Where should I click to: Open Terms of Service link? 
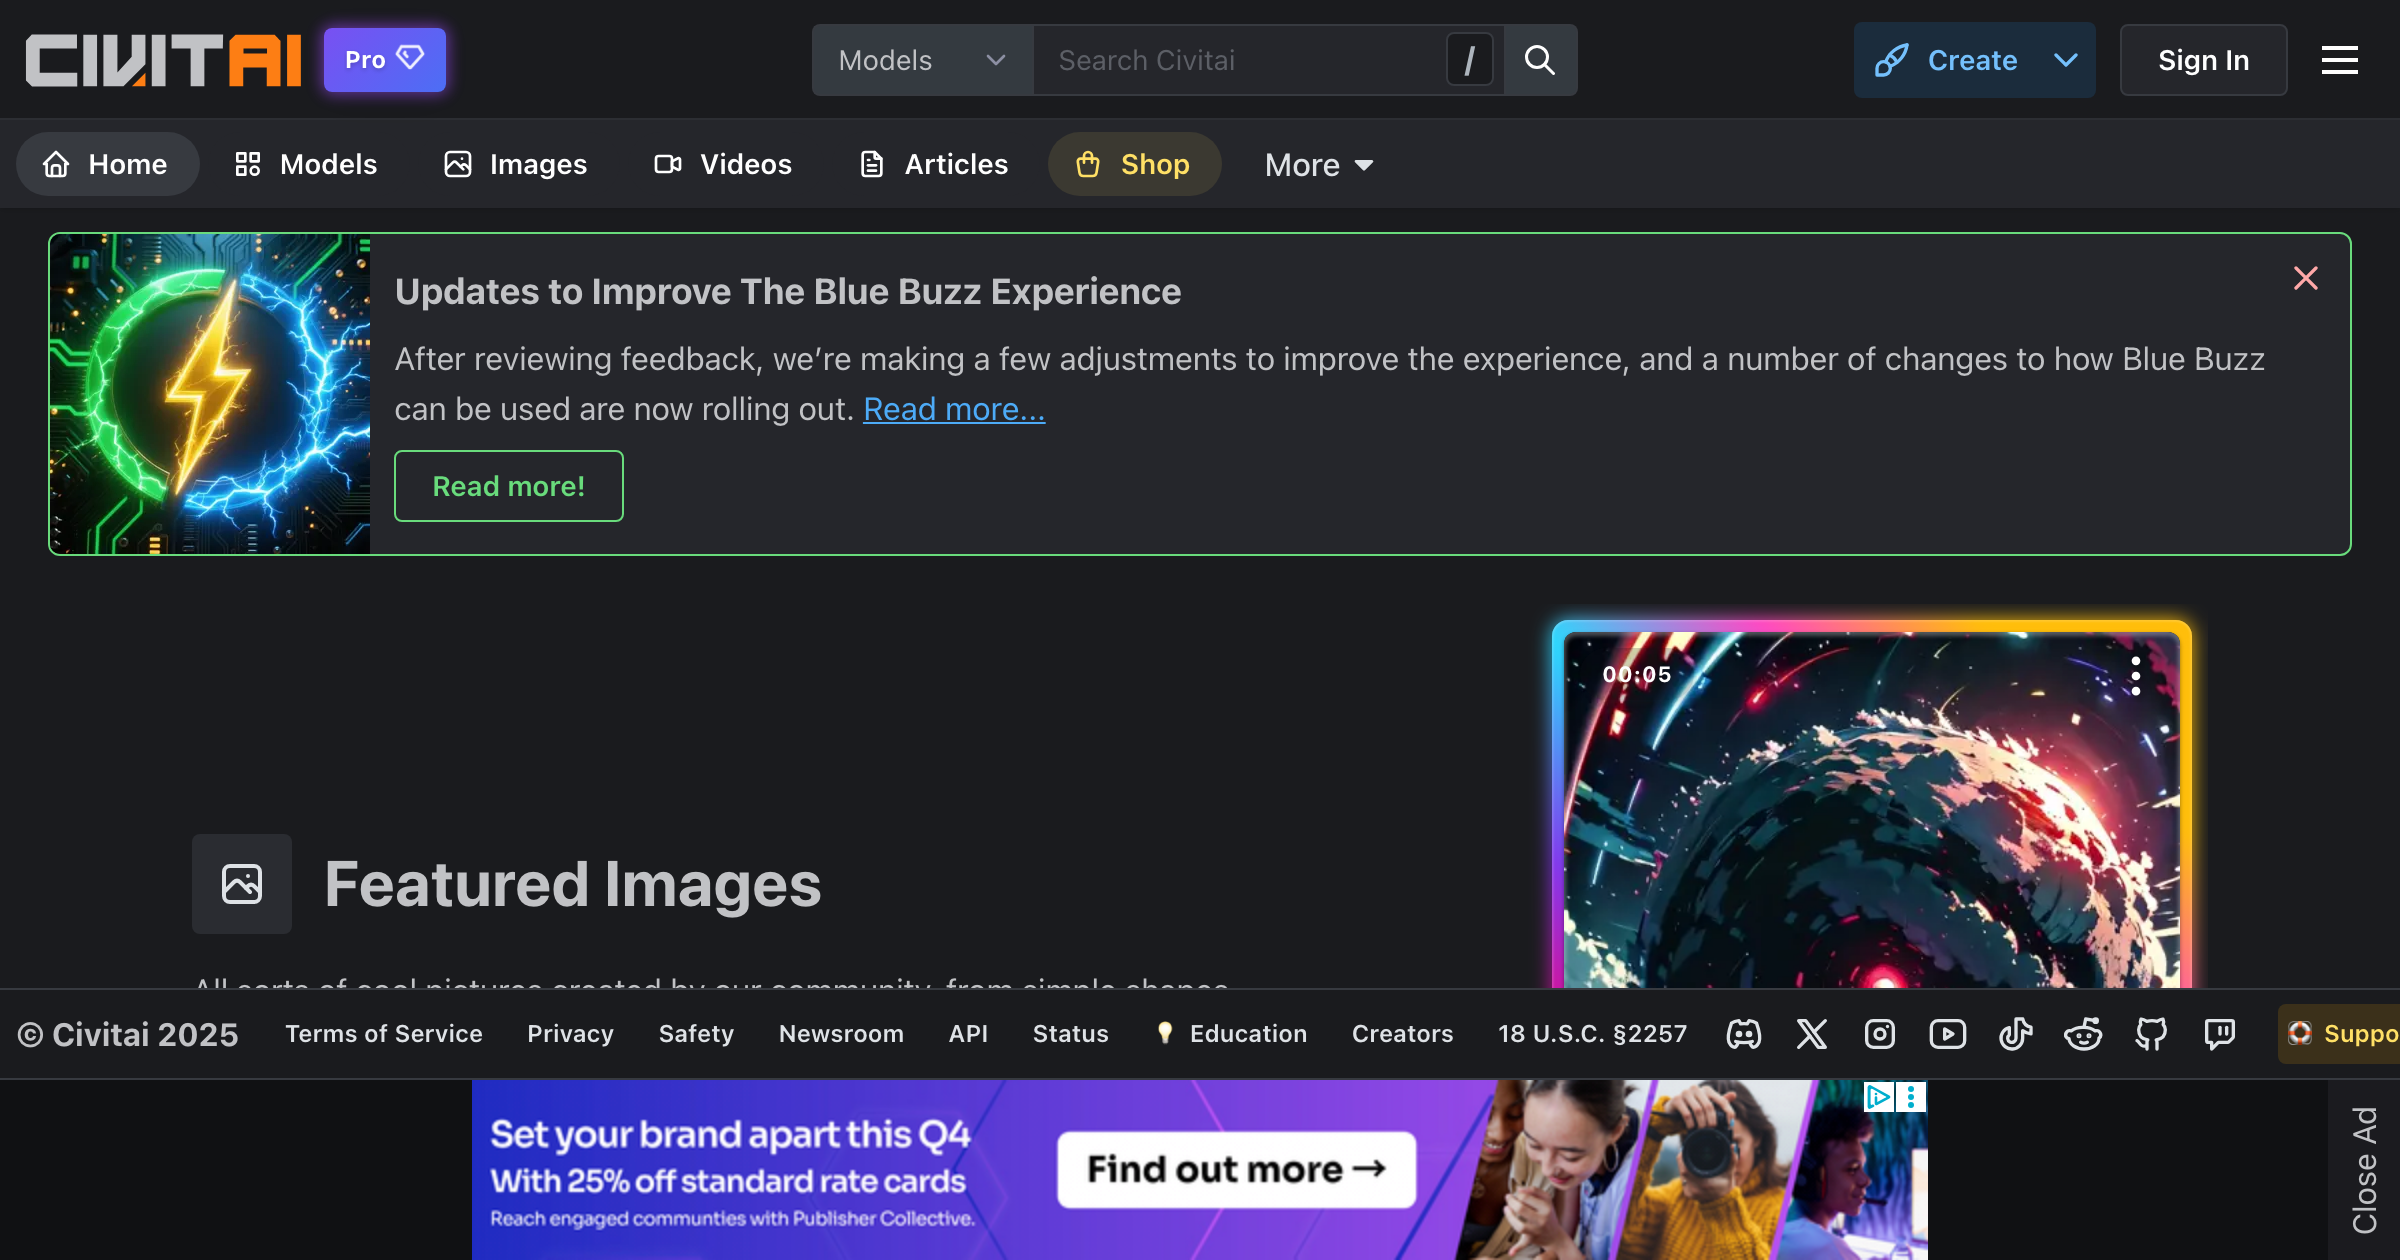[384, 1034]
